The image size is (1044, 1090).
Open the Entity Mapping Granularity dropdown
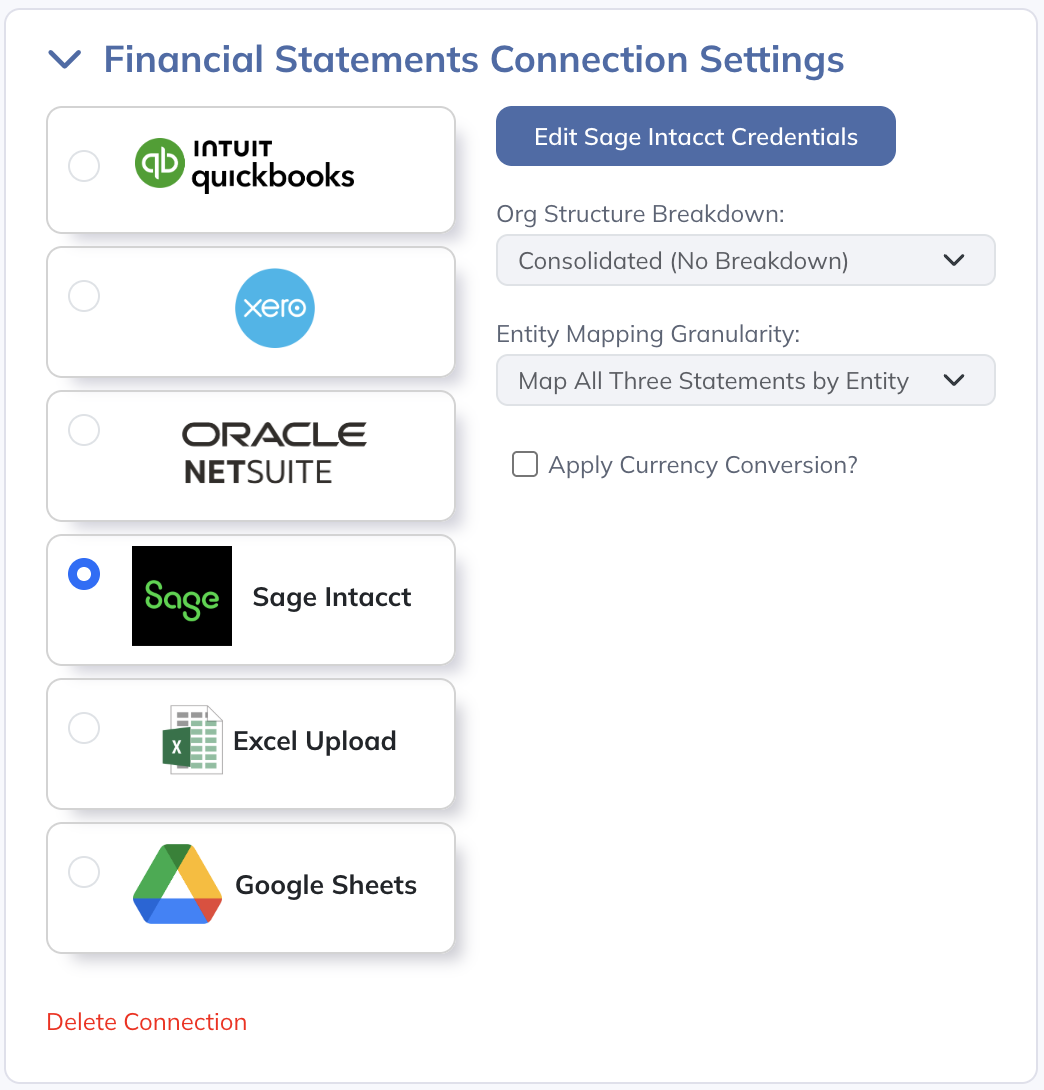(x=745, y=381)
